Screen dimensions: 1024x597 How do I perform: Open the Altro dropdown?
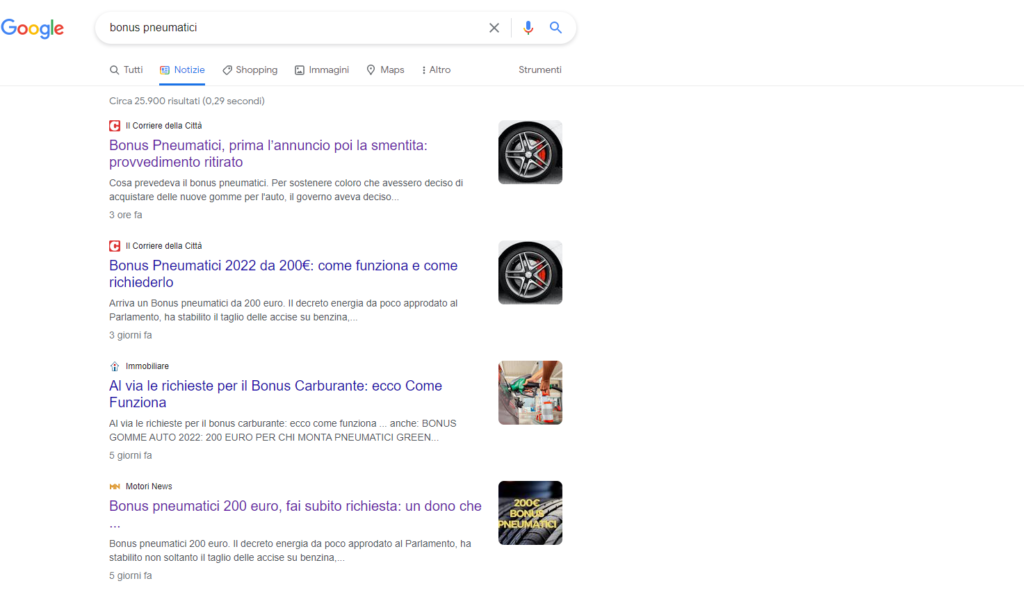pyautogui.click(x=435, y=69)
